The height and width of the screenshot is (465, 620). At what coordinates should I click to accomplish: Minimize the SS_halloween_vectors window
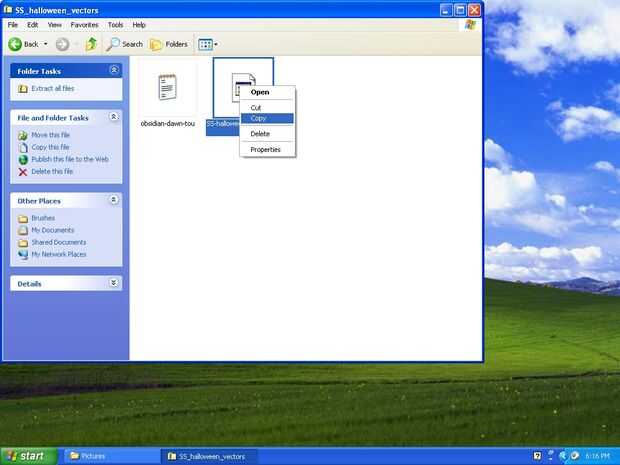point(446,10)
